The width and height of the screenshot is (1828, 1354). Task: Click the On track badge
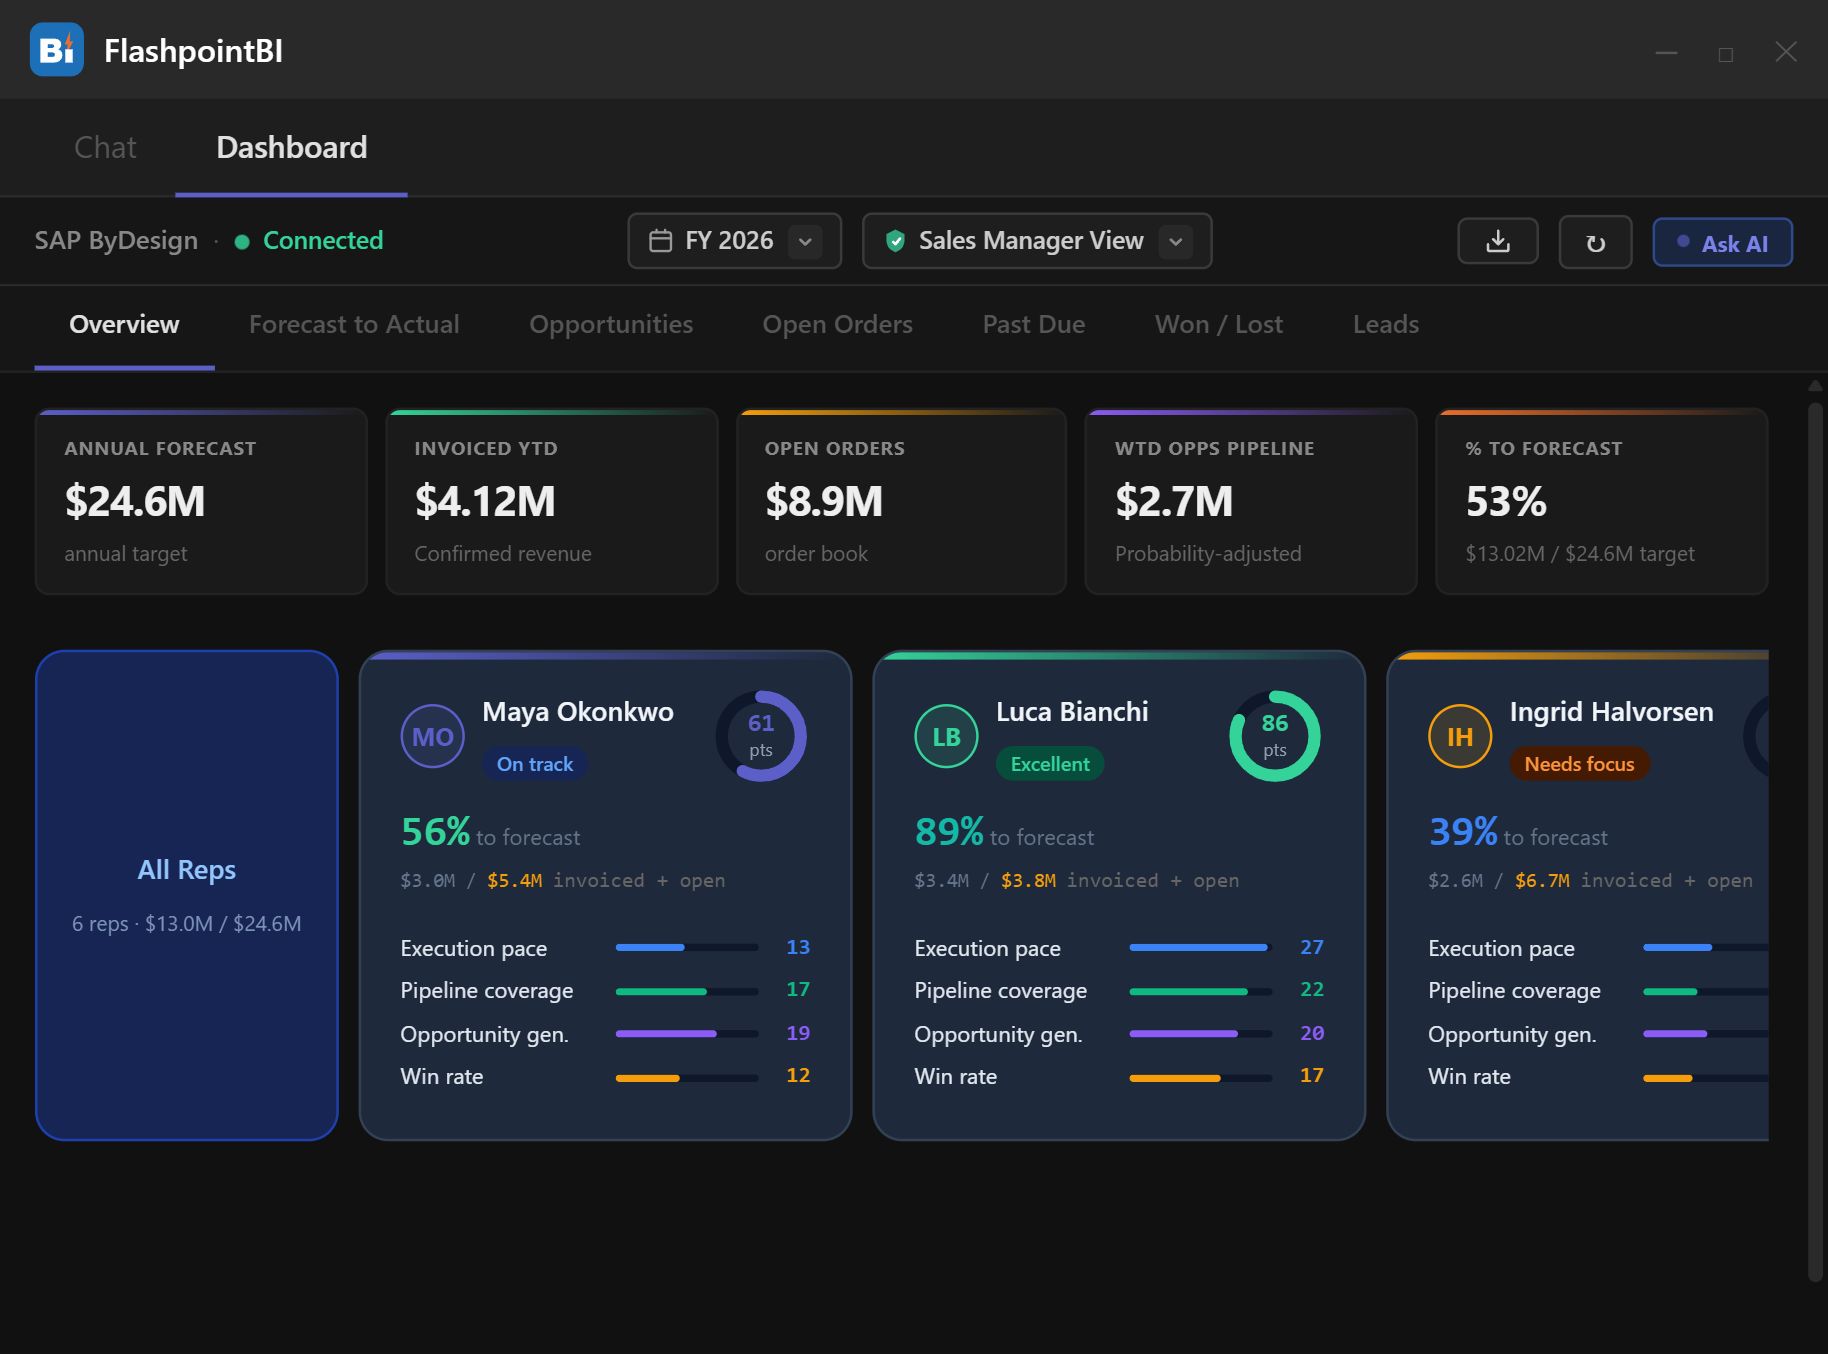[x=535, y=764]
